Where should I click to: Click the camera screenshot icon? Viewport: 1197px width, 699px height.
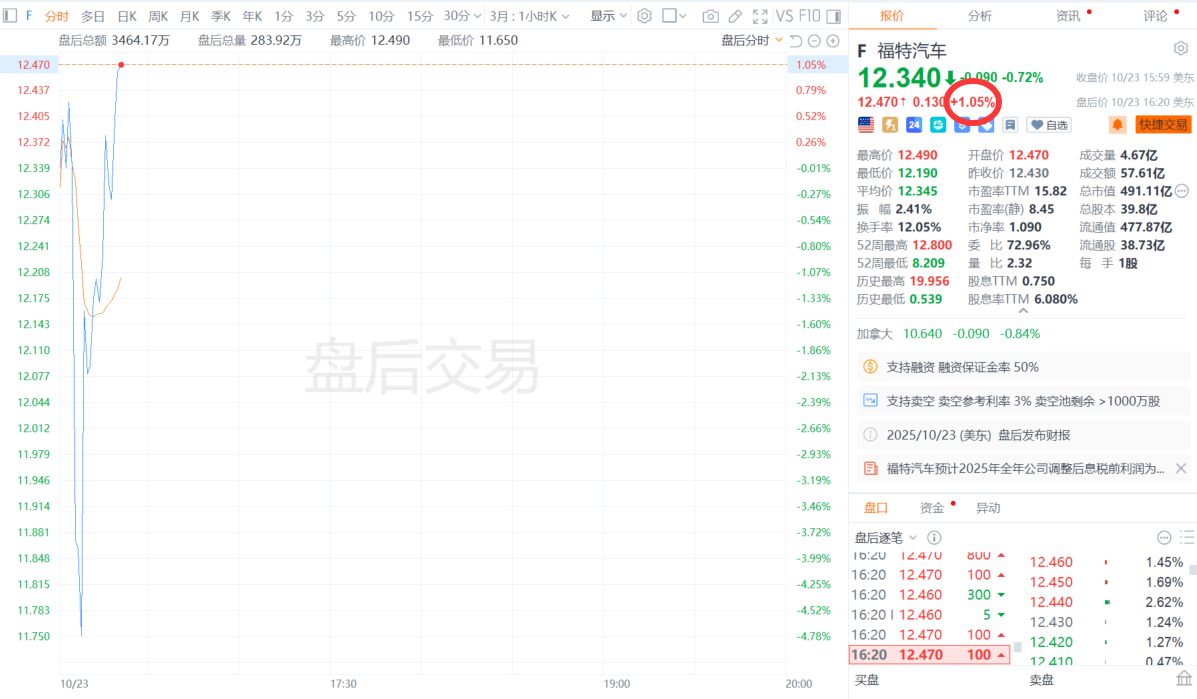click(710, 16)
